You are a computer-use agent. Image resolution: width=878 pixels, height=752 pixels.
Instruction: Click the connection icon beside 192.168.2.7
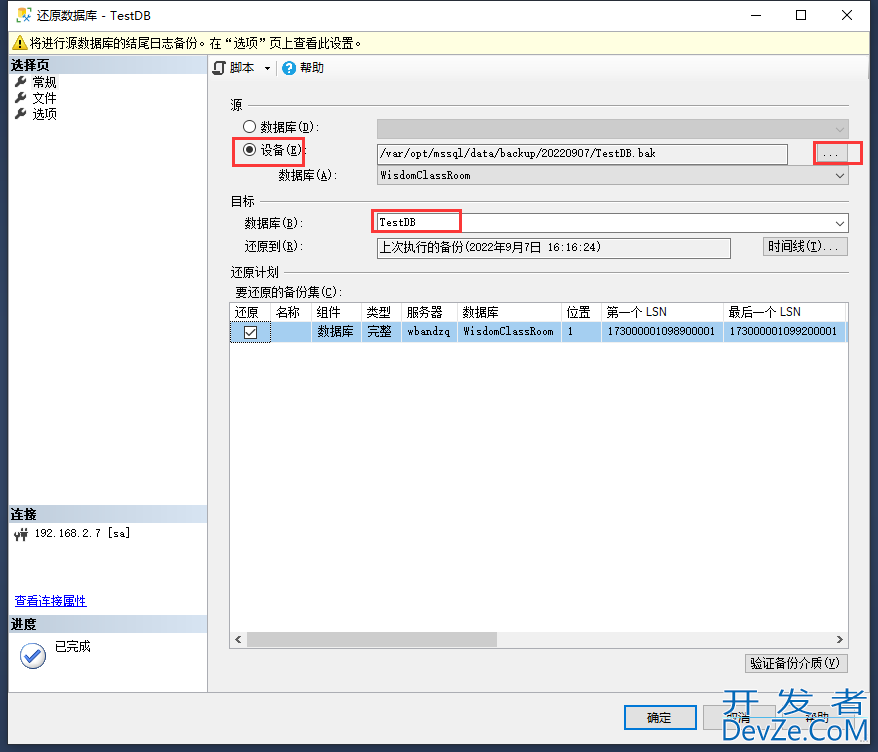click(21, 535)
